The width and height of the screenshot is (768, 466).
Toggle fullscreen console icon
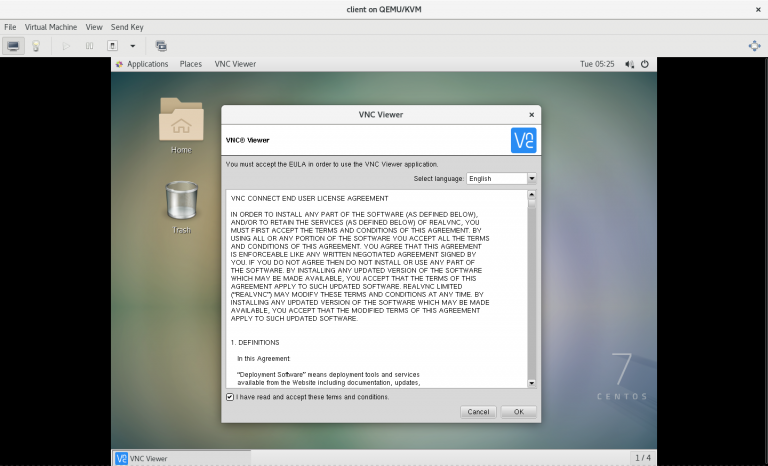pos(754,46)
